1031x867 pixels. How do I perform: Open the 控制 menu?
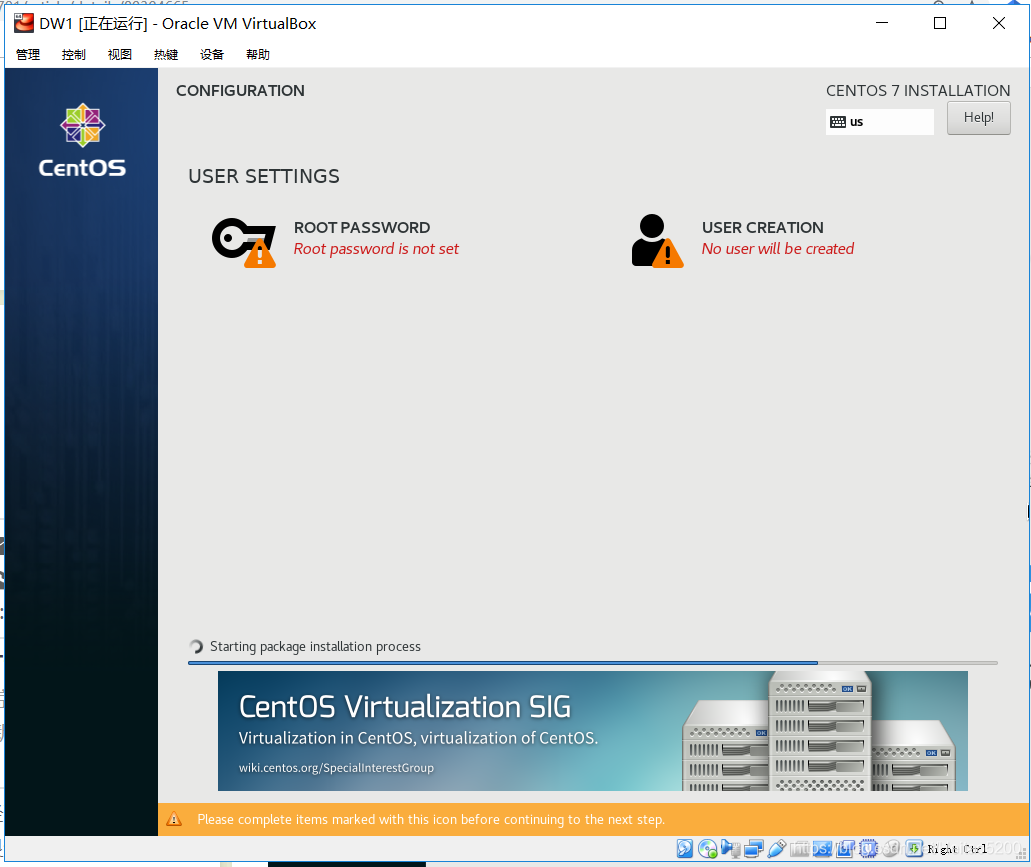(x=74, y=55)
